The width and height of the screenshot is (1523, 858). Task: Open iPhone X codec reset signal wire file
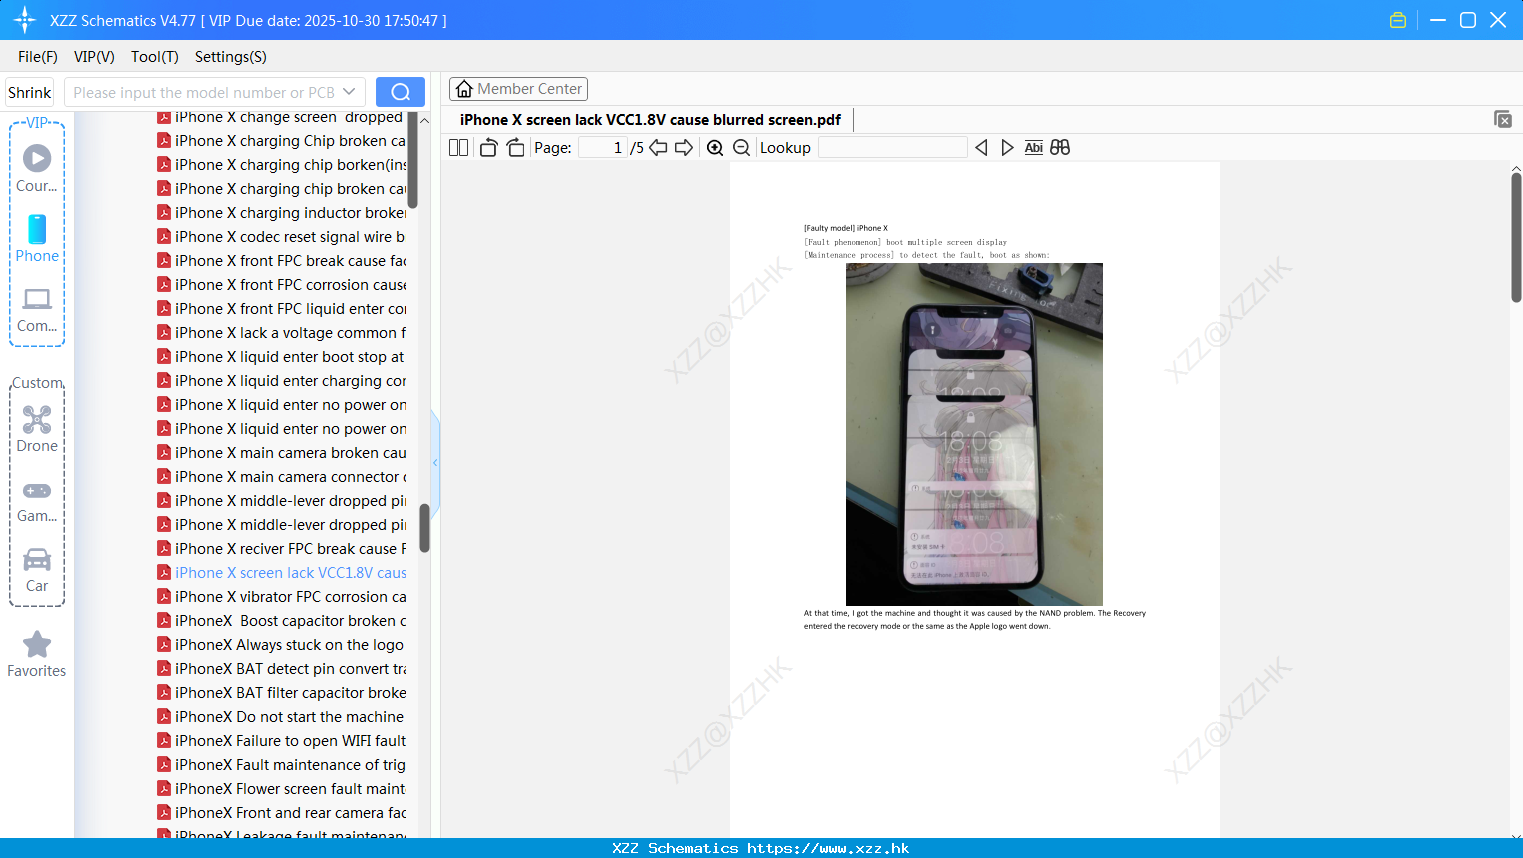click(x=281, y=237)
